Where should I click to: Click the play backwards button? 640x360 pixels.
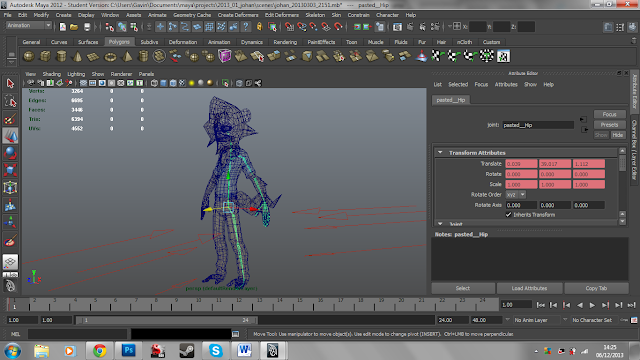point(580,305)
